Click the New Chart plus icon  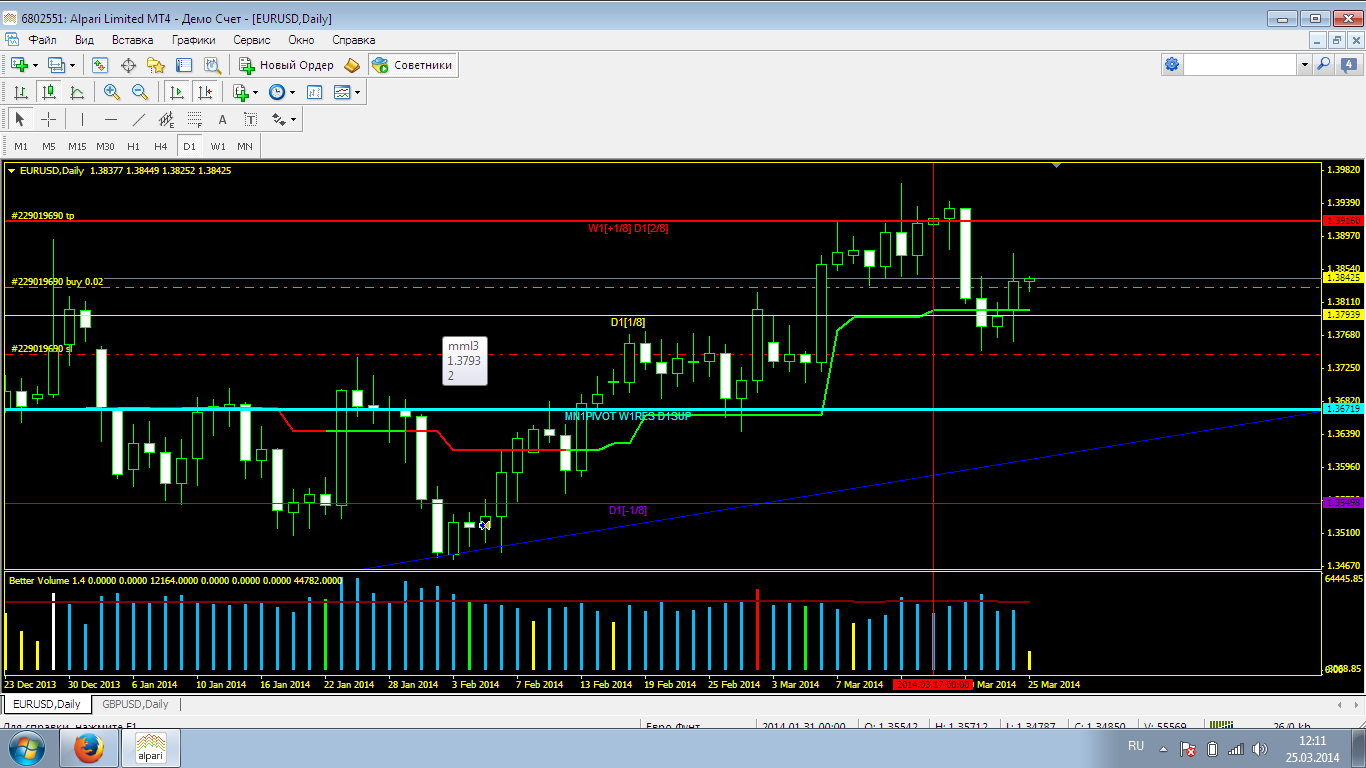pos(19,65)
